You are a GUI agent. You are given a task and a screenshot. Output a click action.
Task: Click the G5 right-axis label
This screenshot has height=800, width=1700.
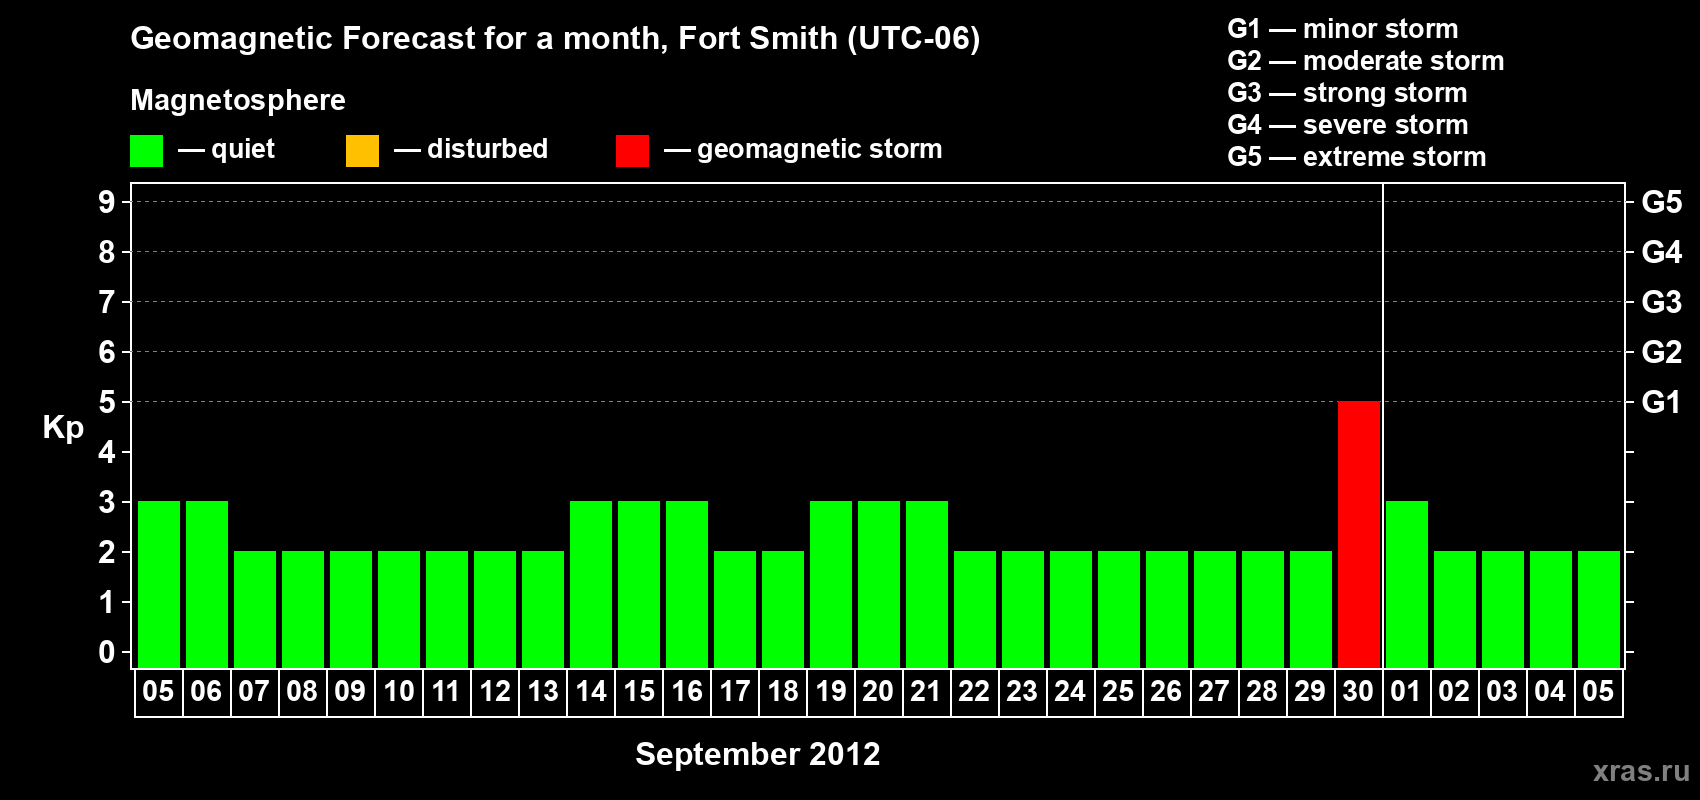(x=1662, y=202)
